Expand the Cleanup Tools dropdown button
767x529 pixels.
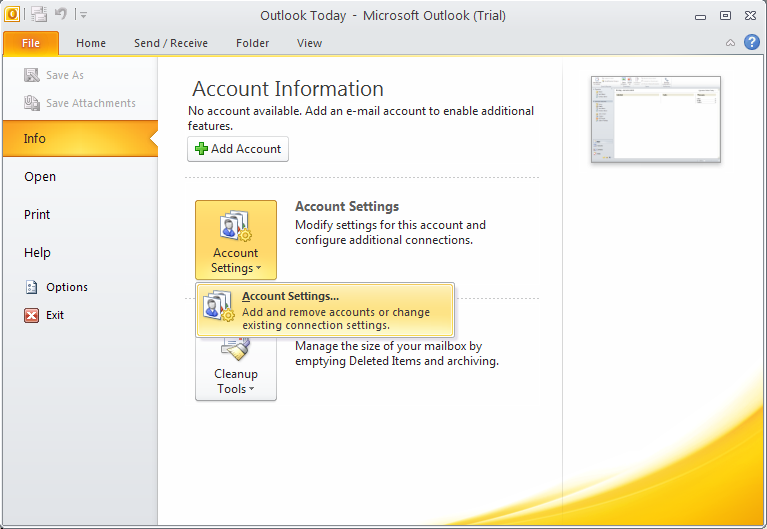point(236,368)
